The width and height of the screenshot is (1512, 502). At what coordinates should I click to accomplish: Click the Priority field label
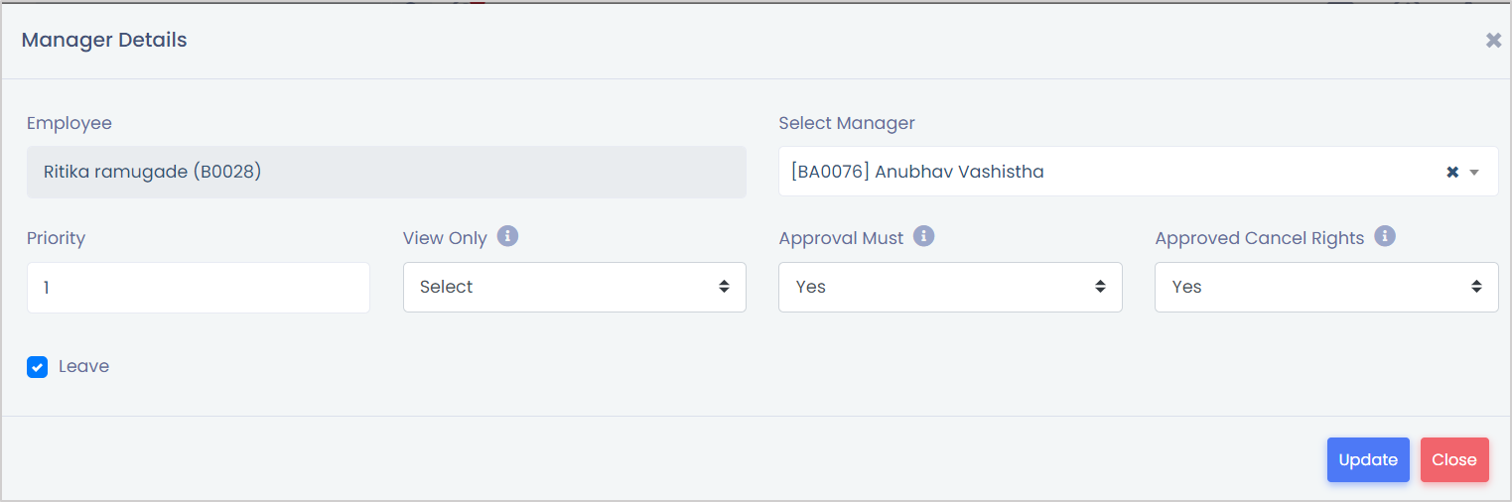56,238
